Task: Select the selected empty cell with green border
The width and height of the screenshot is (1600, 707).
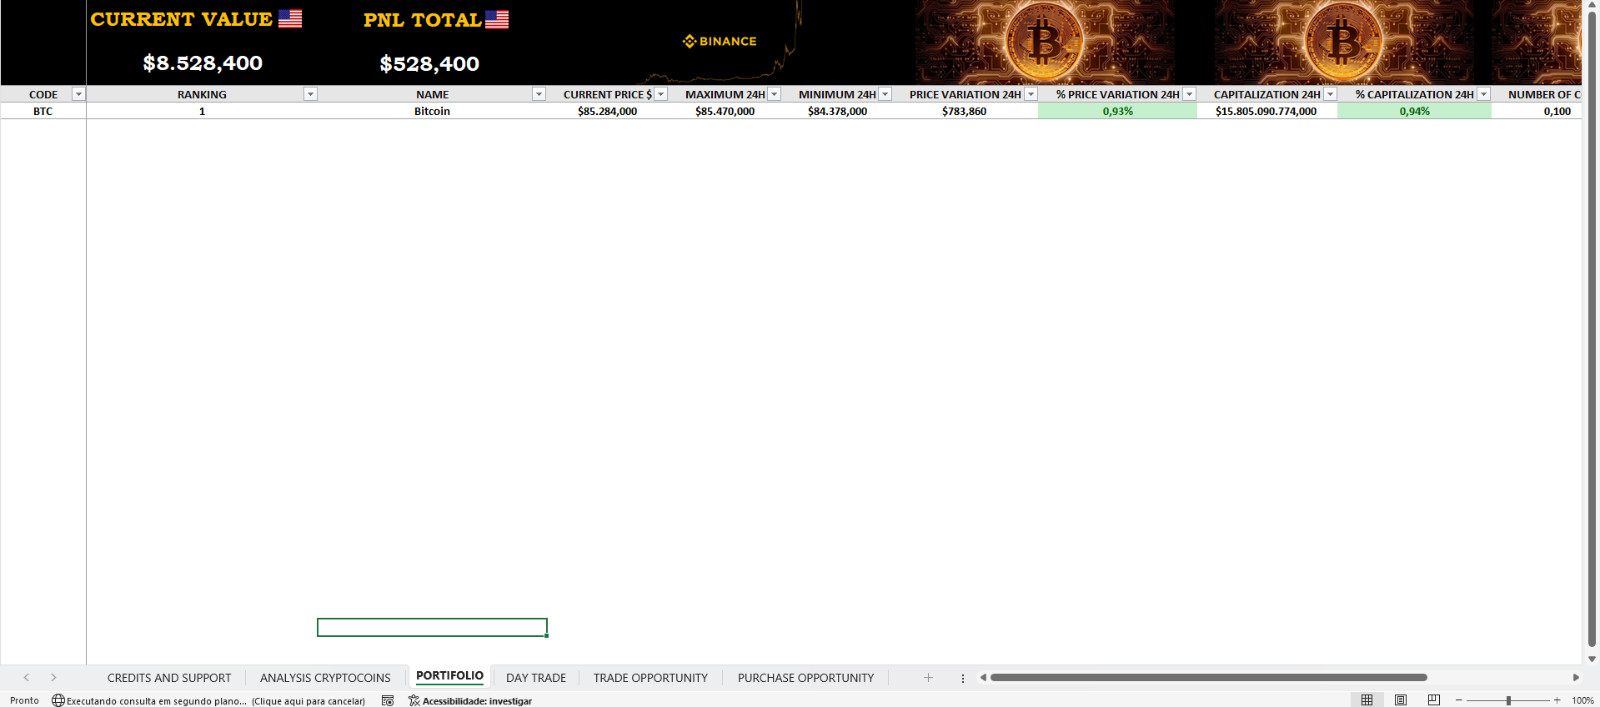Action: (432, 627)
